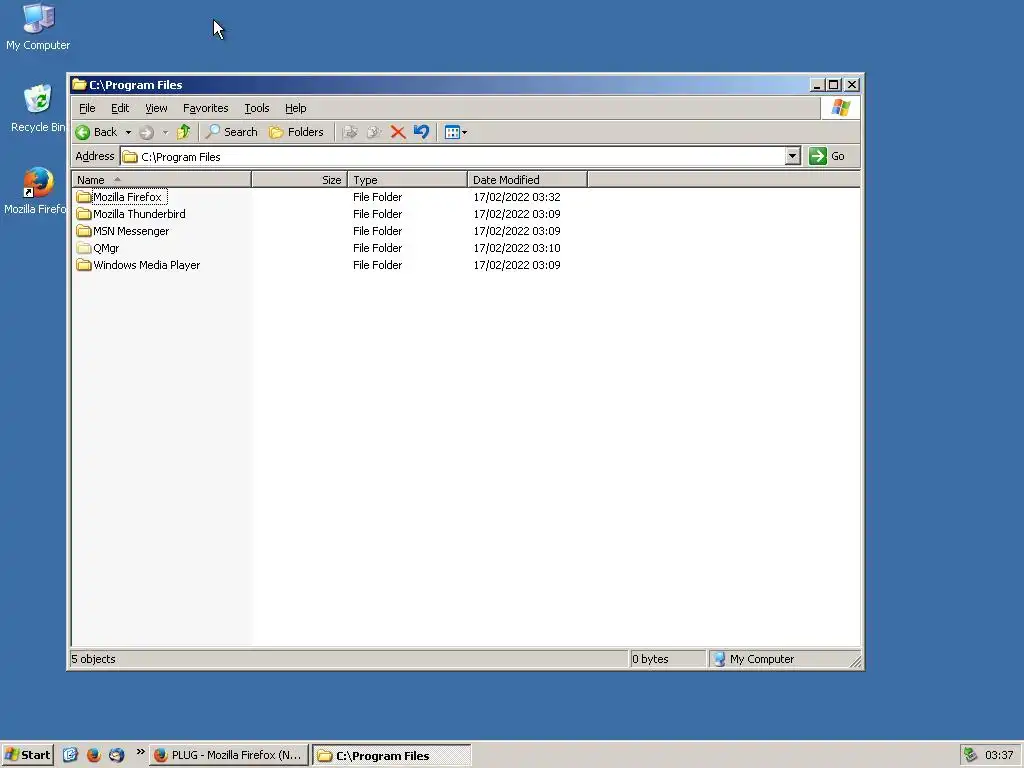Click the Windows flag logo in menu bar
The width and height of the screenshot is (1024, 768).
coord(840,108)
